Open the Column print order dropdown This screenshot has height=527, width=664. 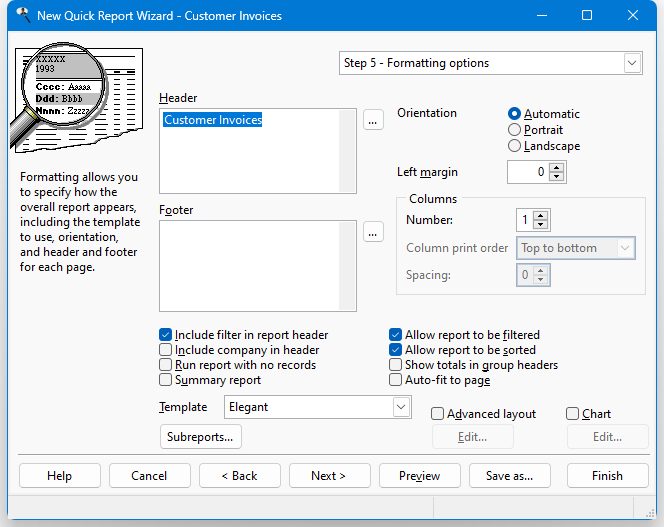click(x=575, y=248)
